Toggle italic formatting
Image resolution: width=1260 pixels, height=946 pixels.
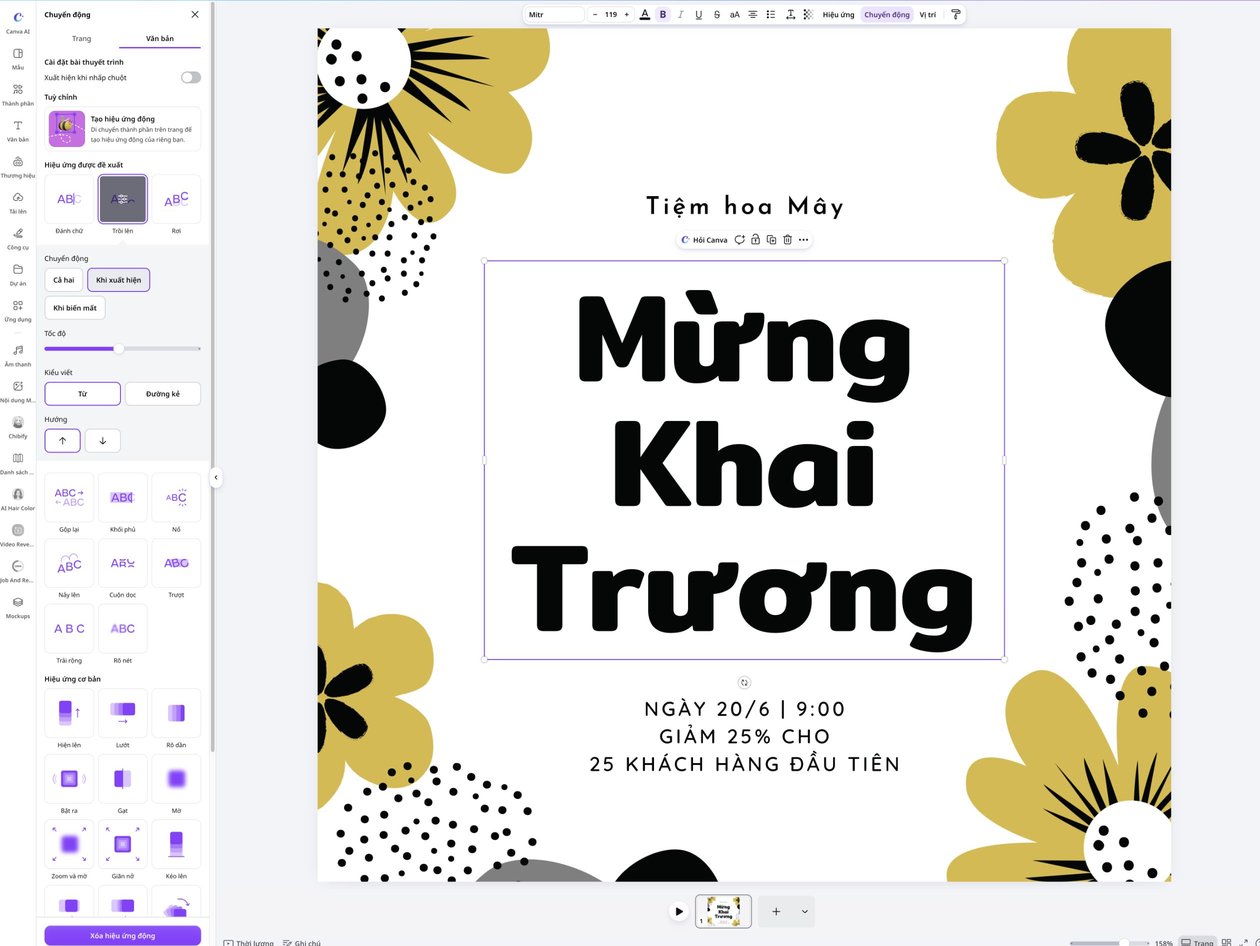[x=680, y=15]
